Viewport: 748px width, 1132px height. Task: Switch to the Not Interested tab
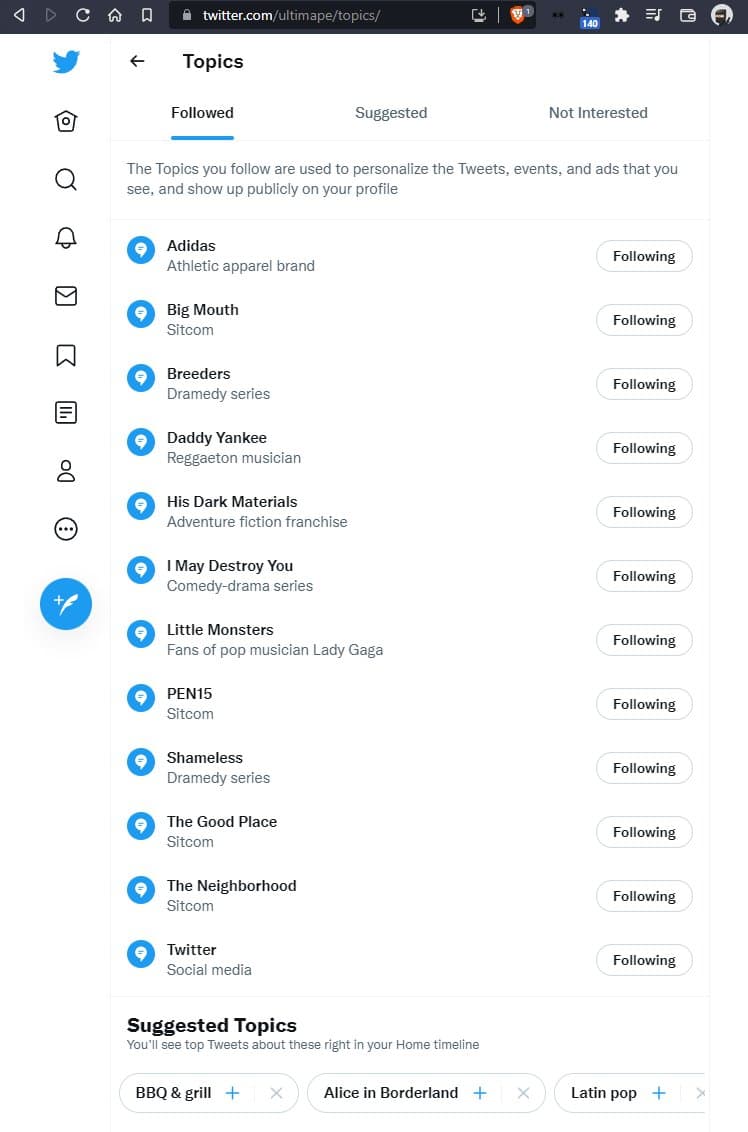[x=598, y=113]
